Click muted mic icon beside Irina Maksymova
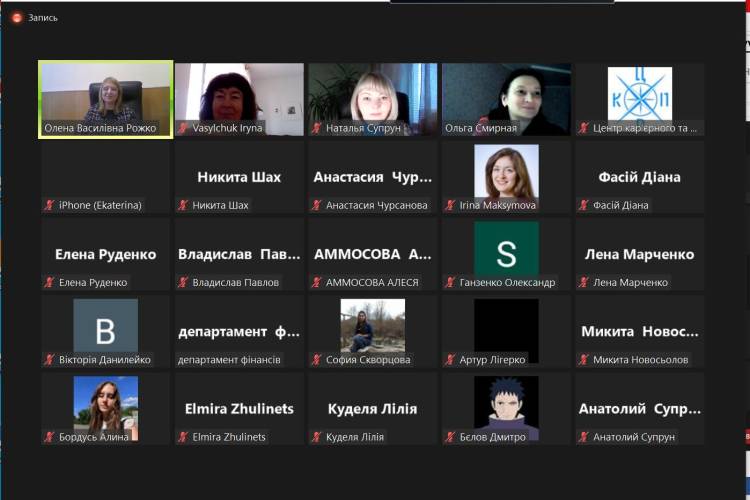The image size is (750, 500). click(x=451, y=205)
